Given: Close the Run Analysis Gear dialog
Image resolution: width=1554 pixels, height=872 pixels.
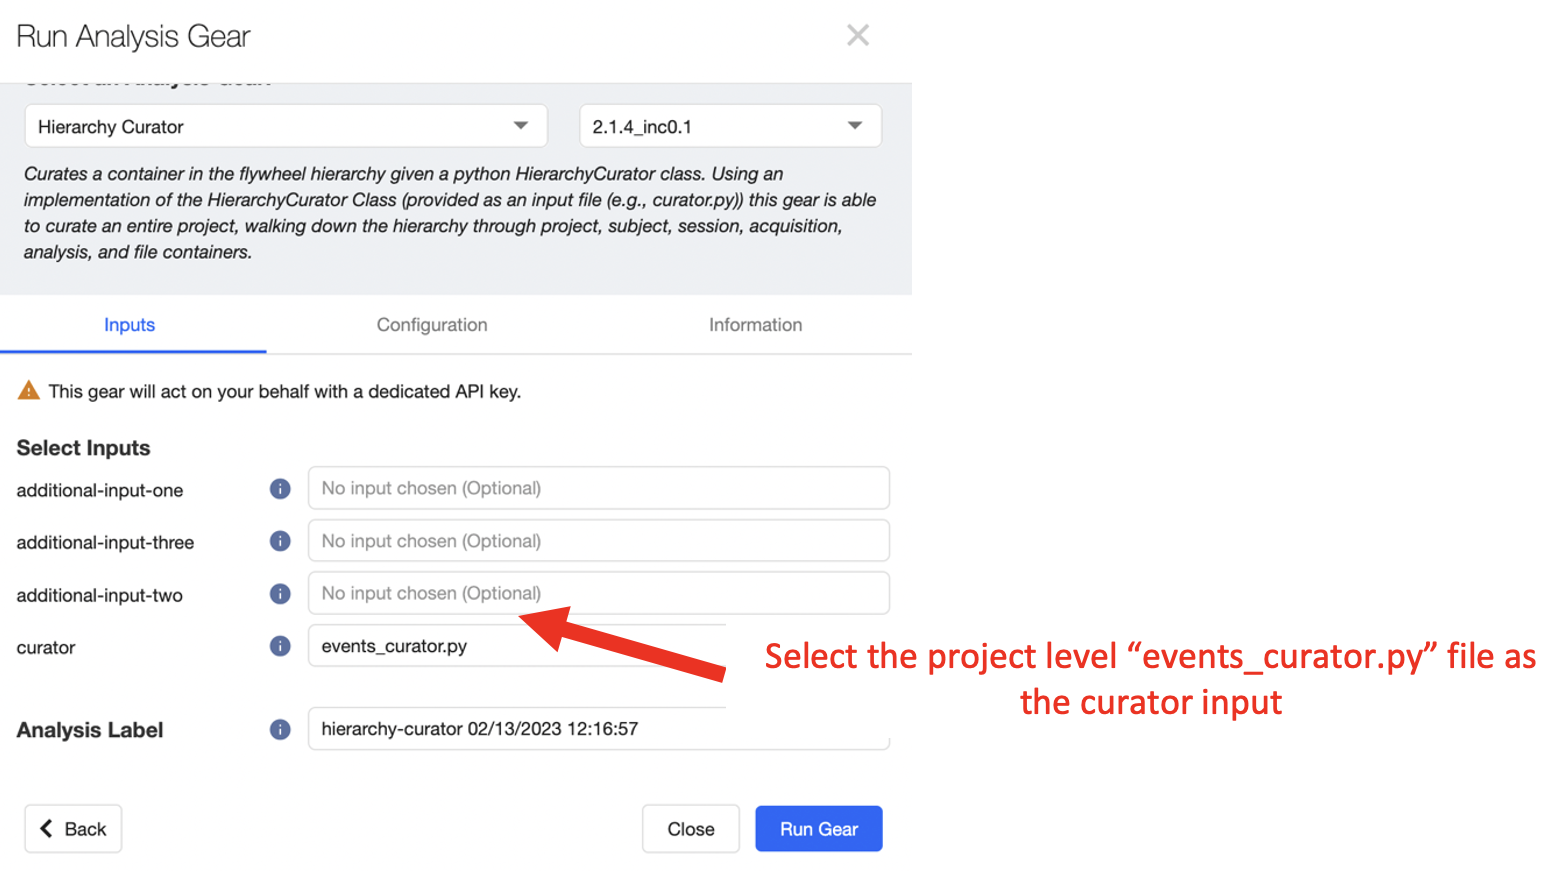Looking at the screenshot, I should click(858, 35).
